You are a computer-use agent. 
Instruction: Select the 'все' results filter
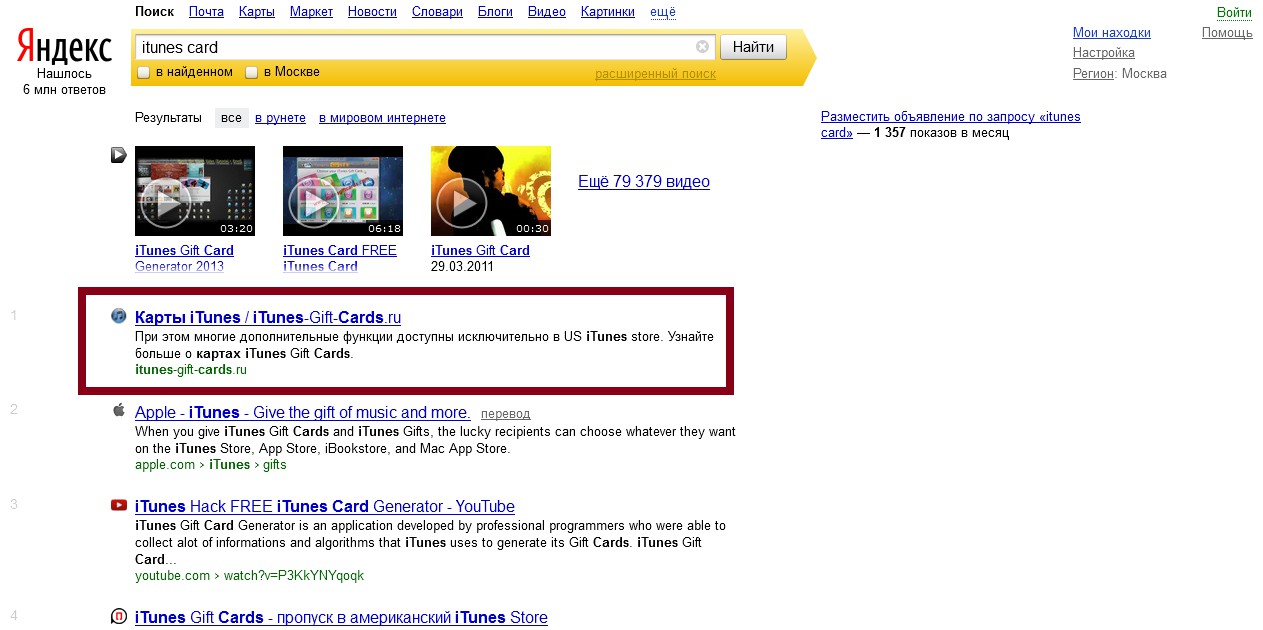click(231, 118)
